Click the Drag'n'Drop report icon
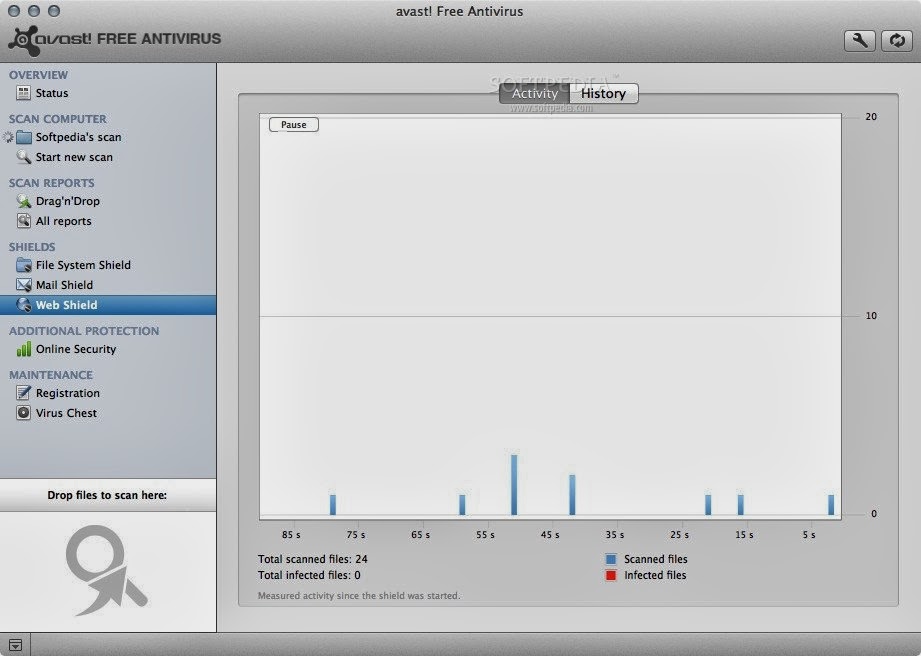Screen dimensions: 921x656 (x=23, y=201)
